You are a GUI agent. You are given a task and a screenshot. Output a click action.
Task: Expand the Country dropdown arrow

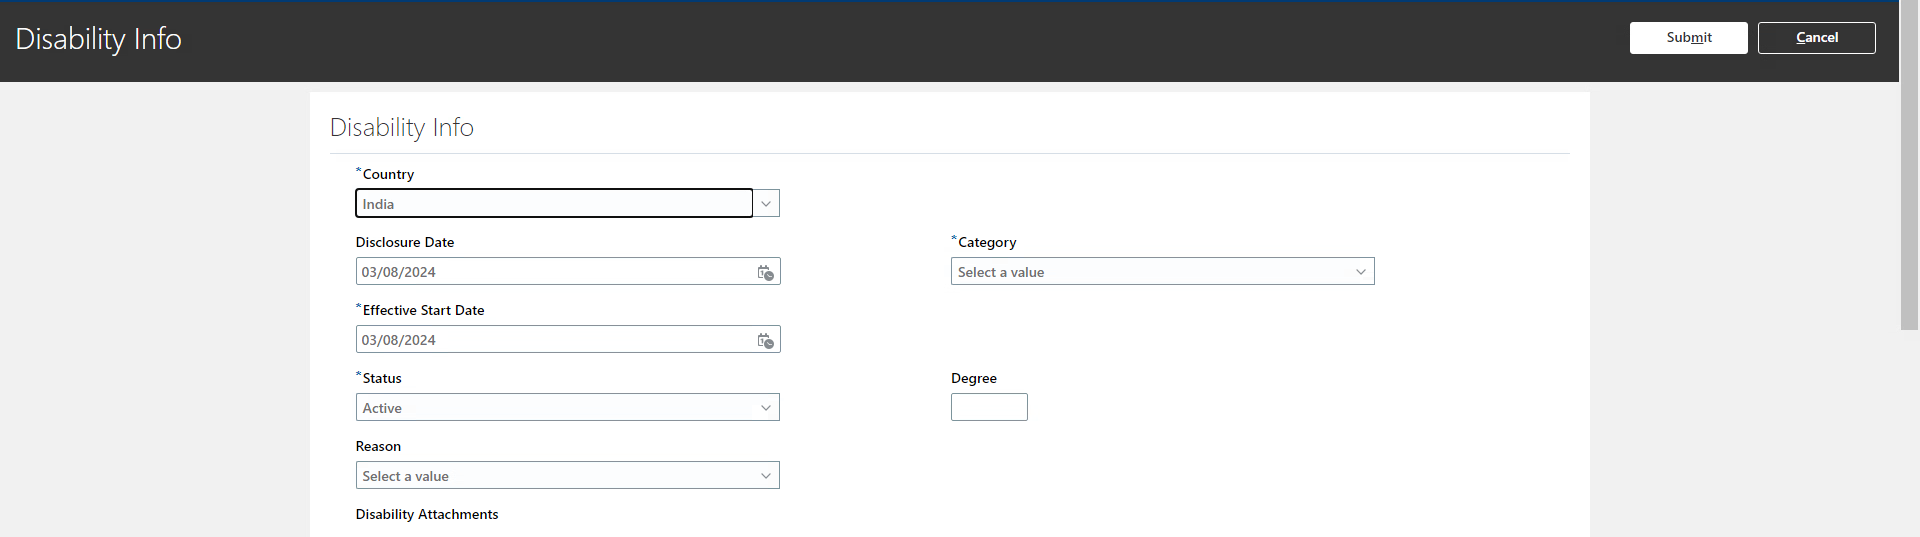pos(766,204)
